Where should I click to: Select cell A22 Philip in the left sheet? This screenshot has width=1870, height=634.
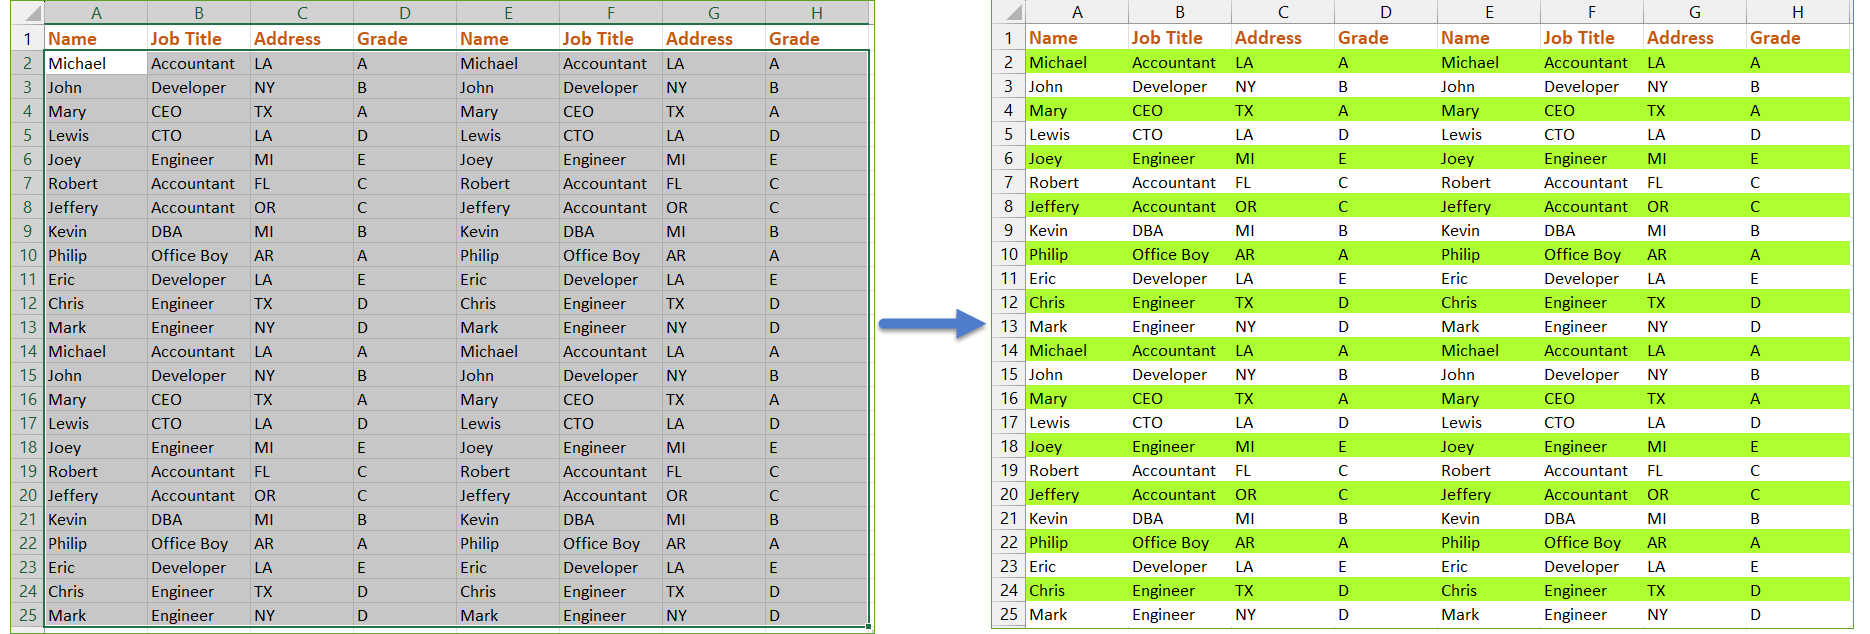pos(96,543)
